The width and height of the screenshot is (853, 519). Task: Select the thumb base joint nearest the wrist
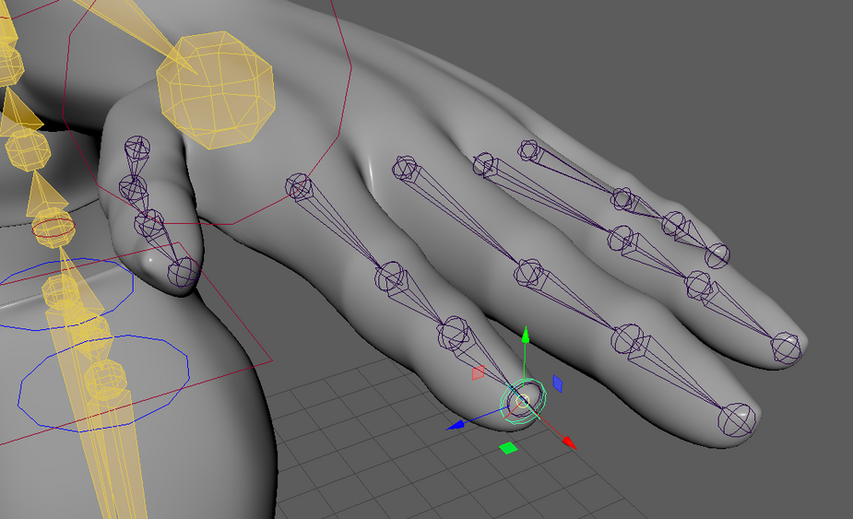(137, 149)
